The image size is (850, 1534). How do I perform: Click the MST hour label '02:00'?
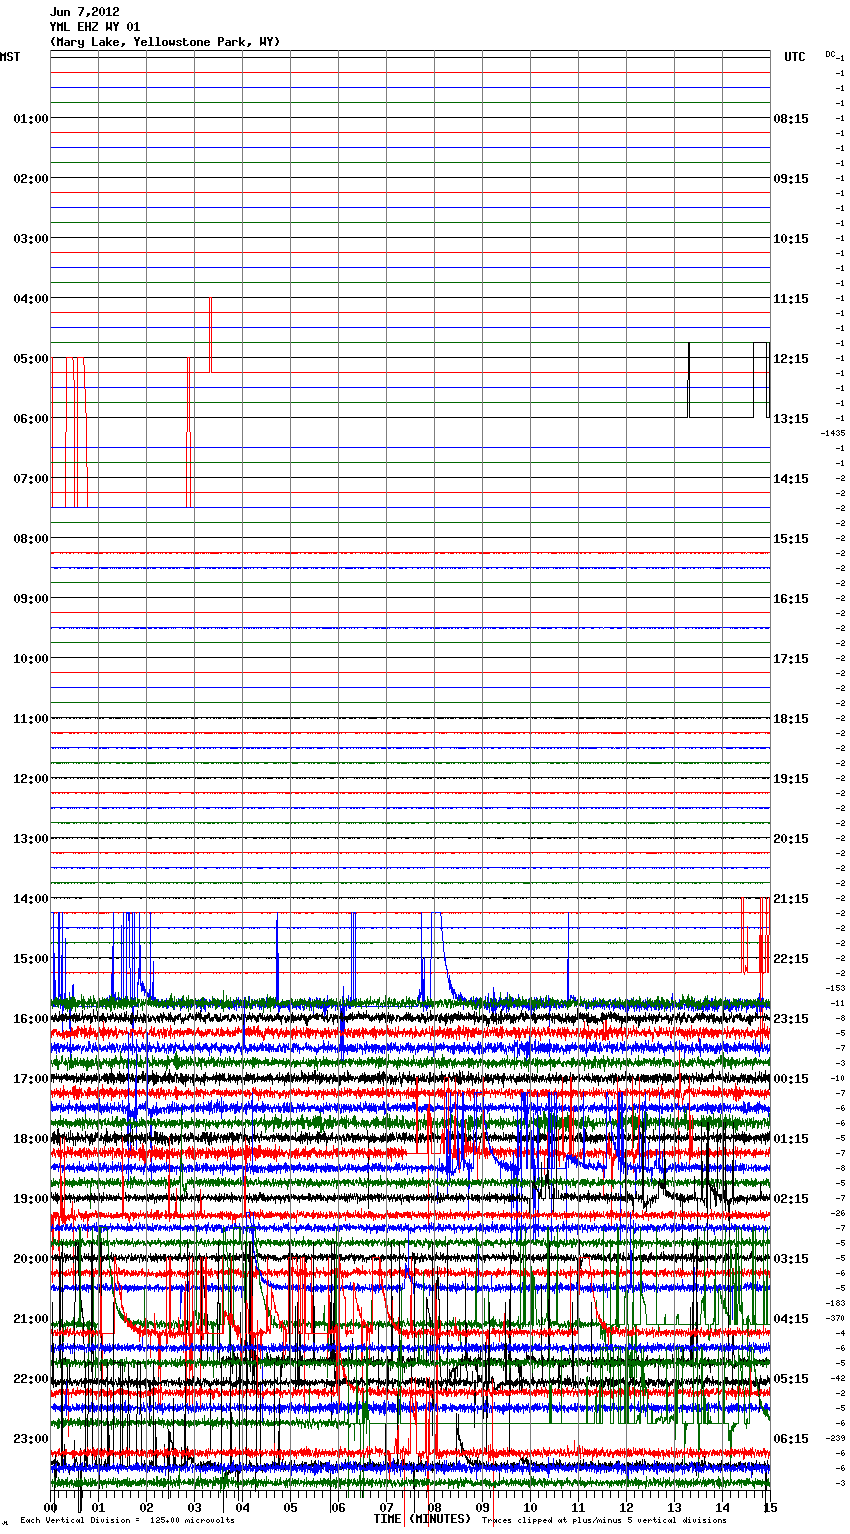tap(31, 179)
